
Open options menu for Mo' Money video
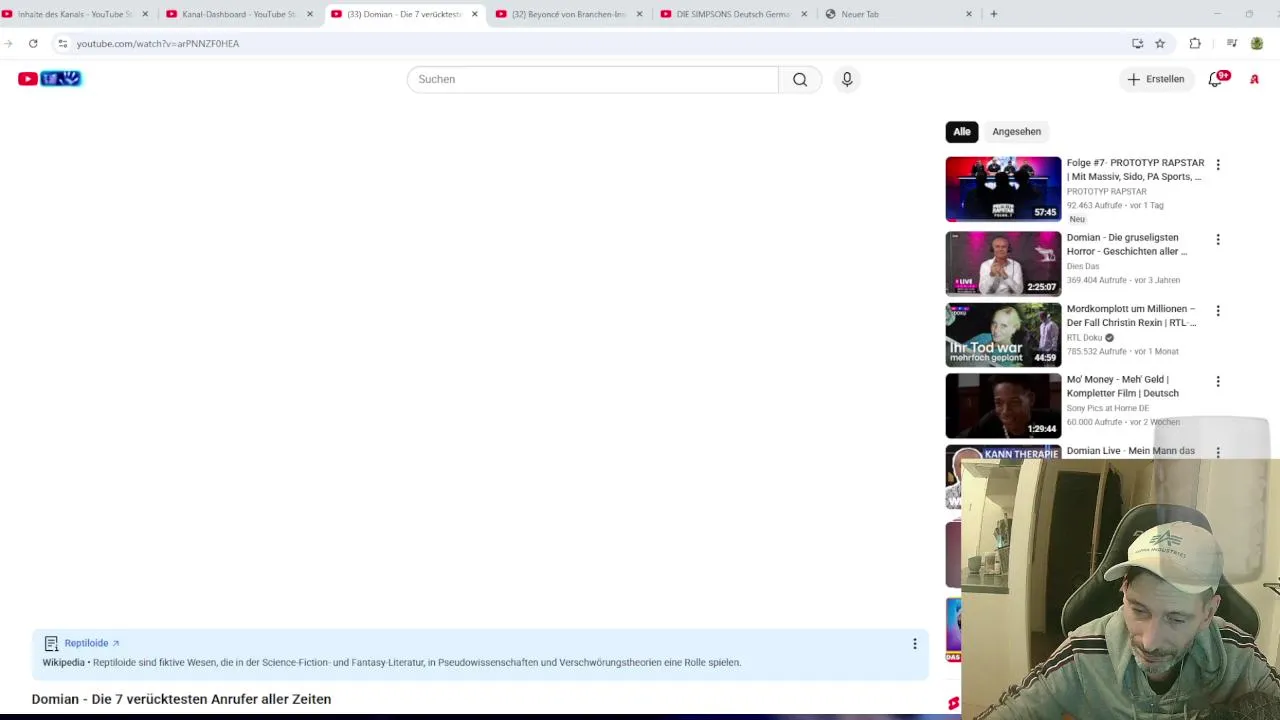(x=1218, y=381)
